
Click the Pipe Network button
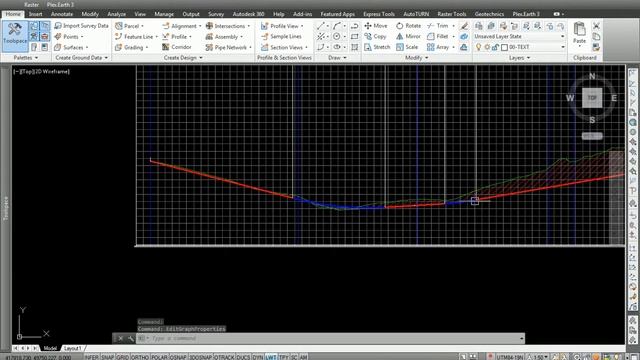point(229,47)
